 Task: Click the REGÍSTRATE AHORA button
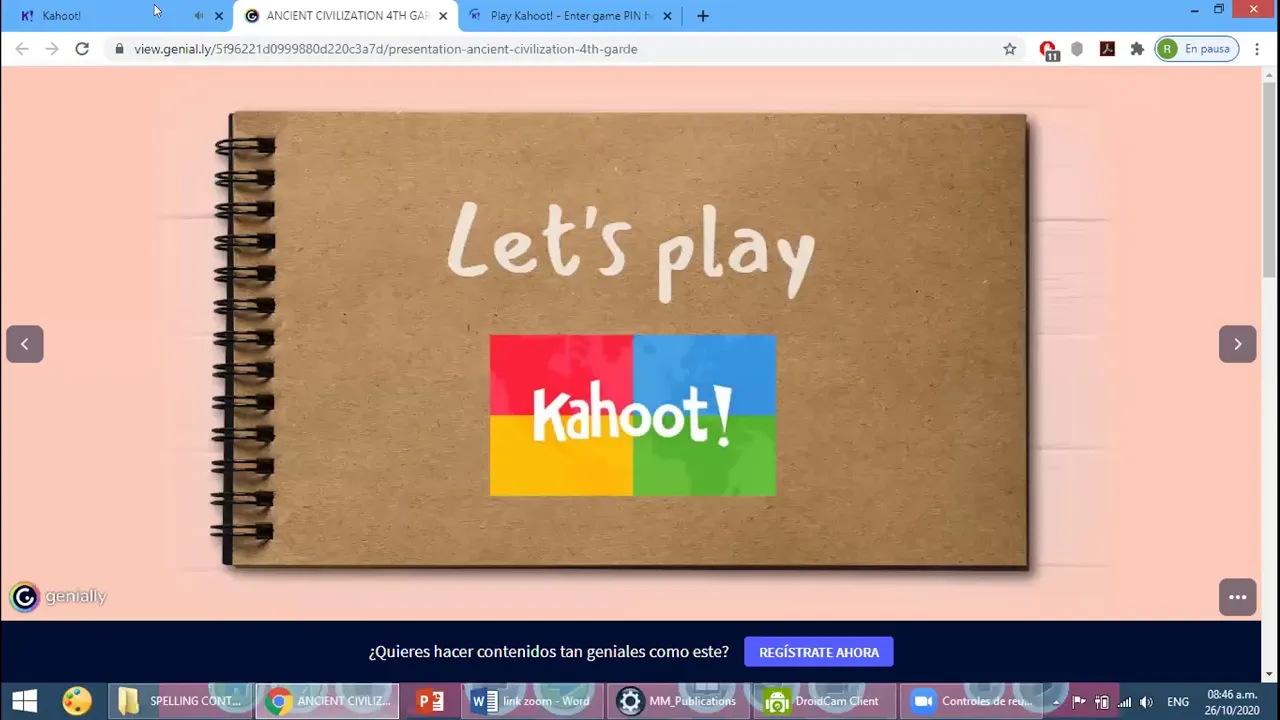[819, 652]
